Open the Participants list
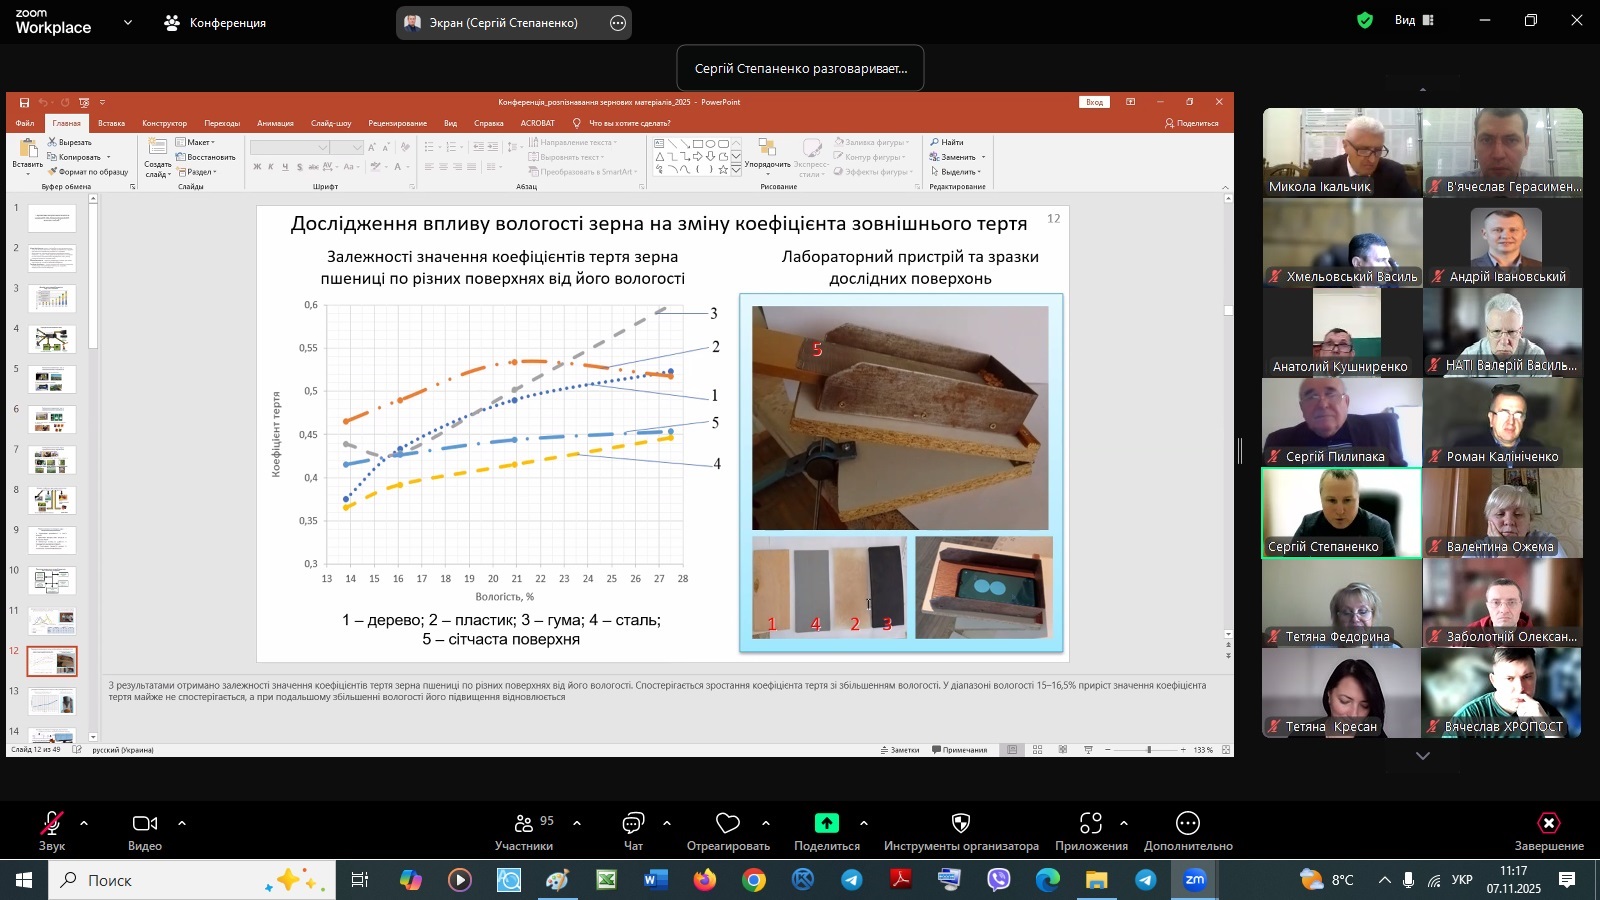 [524, 823]
